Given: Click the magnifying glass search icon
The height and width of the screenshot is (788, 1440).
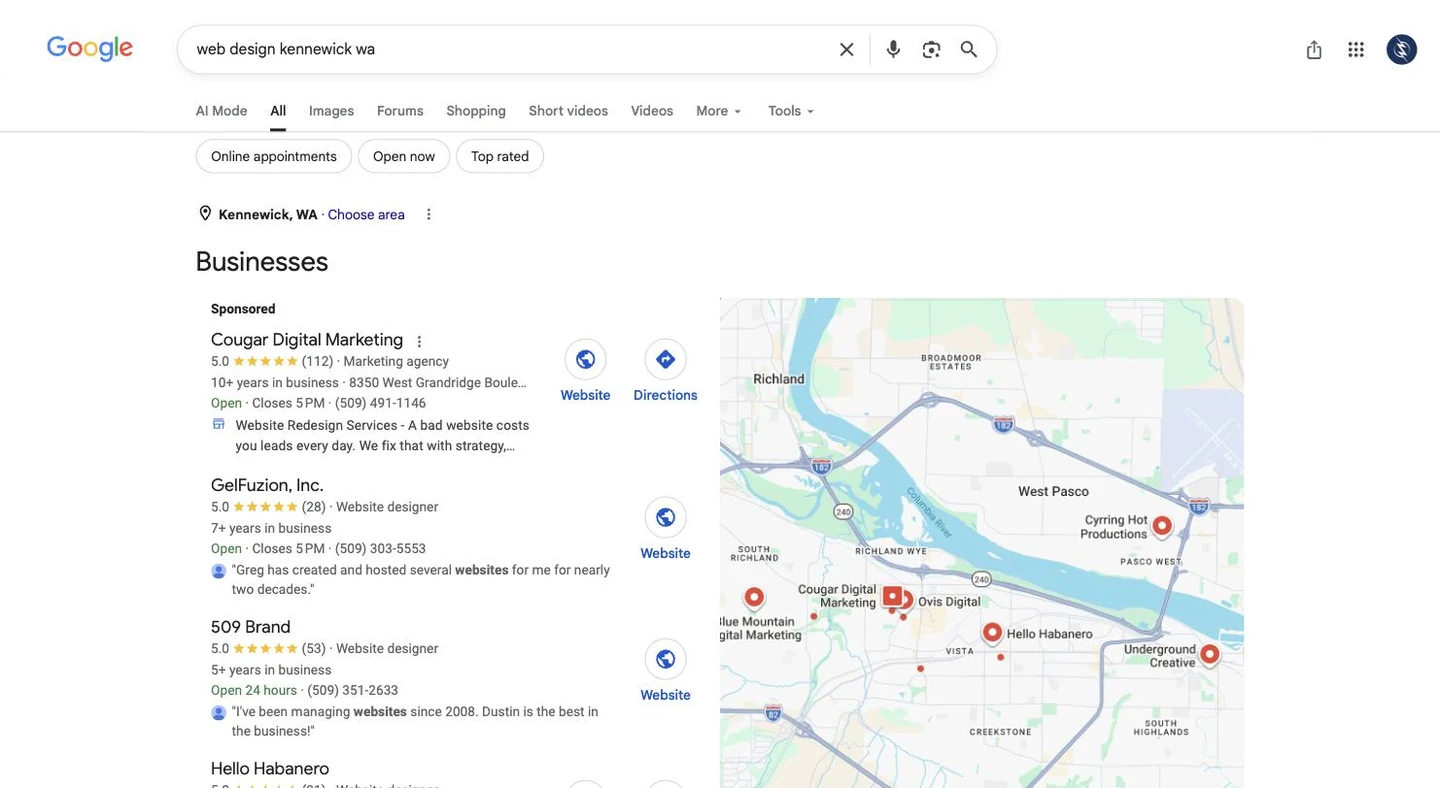Looking at the screenshot, I should pos(969,49).
